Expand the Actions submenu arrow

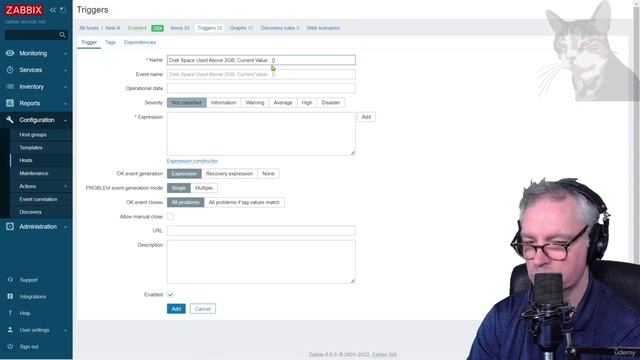tap(65, 186)
